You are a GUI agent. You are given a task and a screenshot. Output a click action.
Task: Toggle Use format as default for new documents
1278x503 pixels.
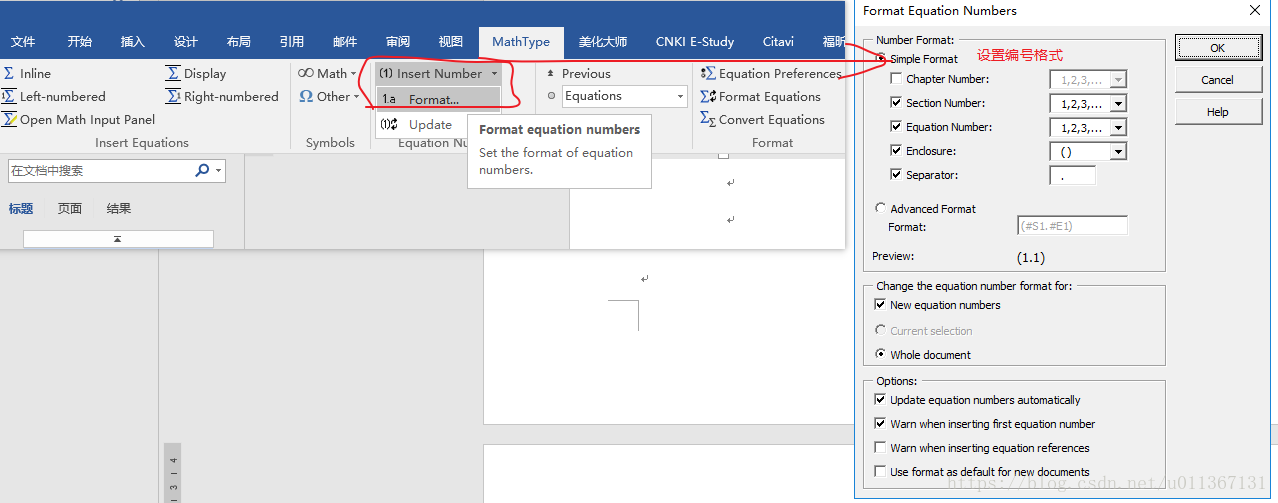coord(880,472)
